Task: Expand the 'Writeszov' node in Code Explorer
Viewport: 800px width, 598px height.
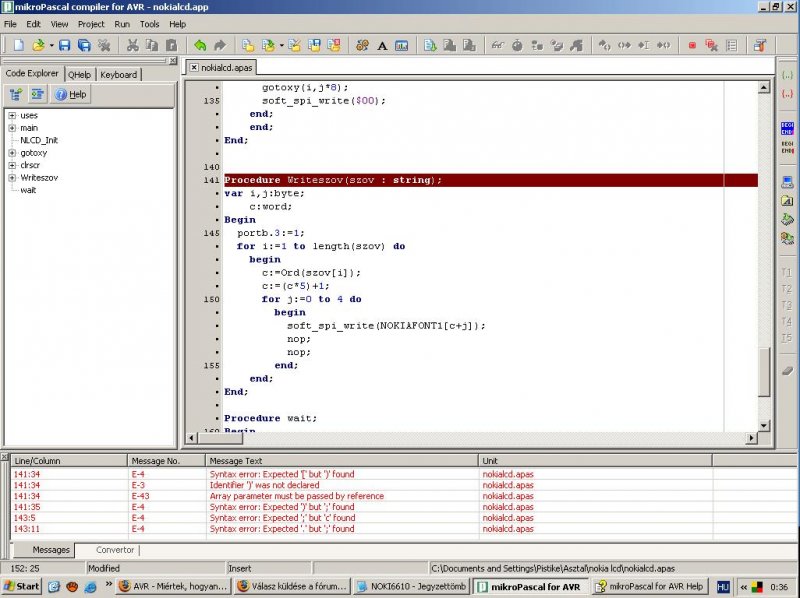Action: (12, 178)
